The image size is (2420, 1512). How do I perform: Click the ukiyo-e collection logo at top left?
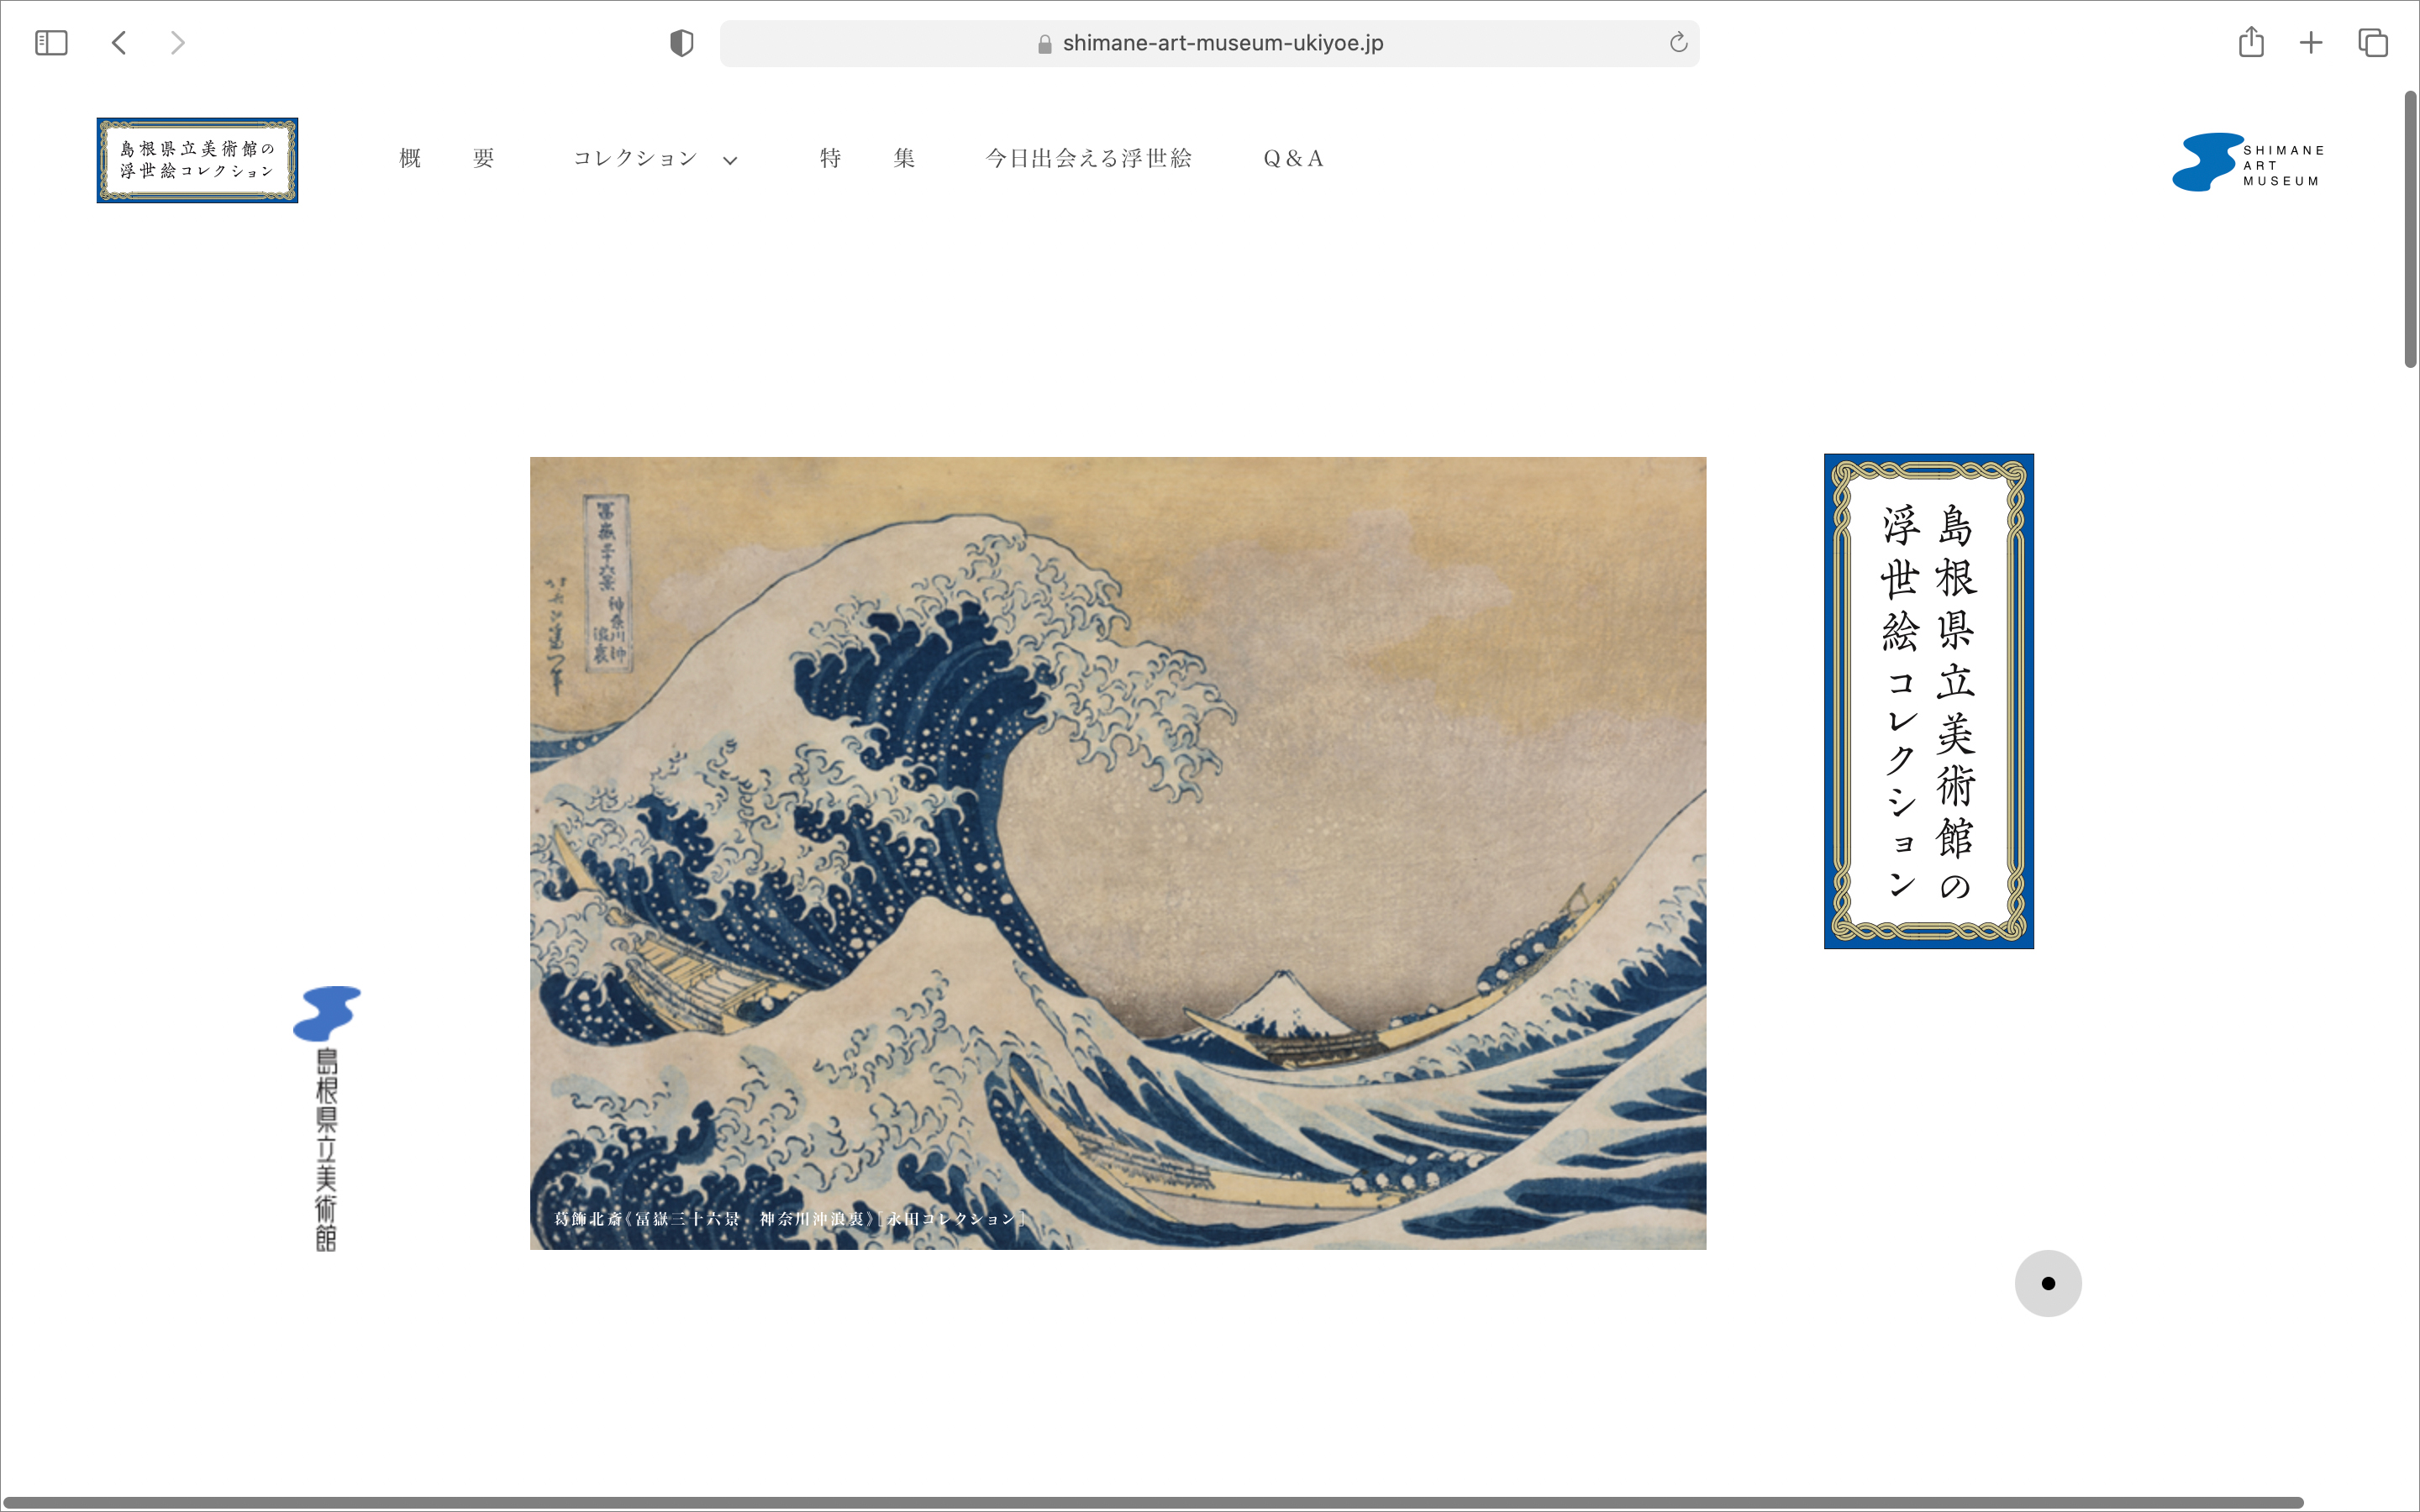pos(197,160)
